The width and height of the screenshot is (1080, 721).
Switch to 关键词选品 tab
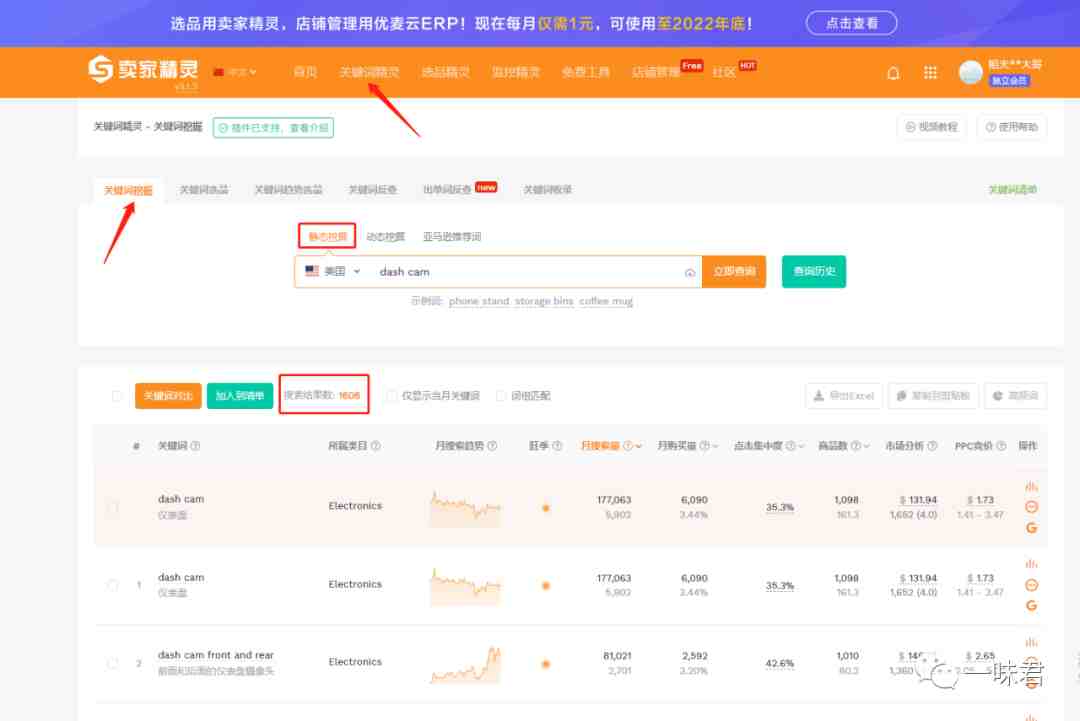[204, 189]
